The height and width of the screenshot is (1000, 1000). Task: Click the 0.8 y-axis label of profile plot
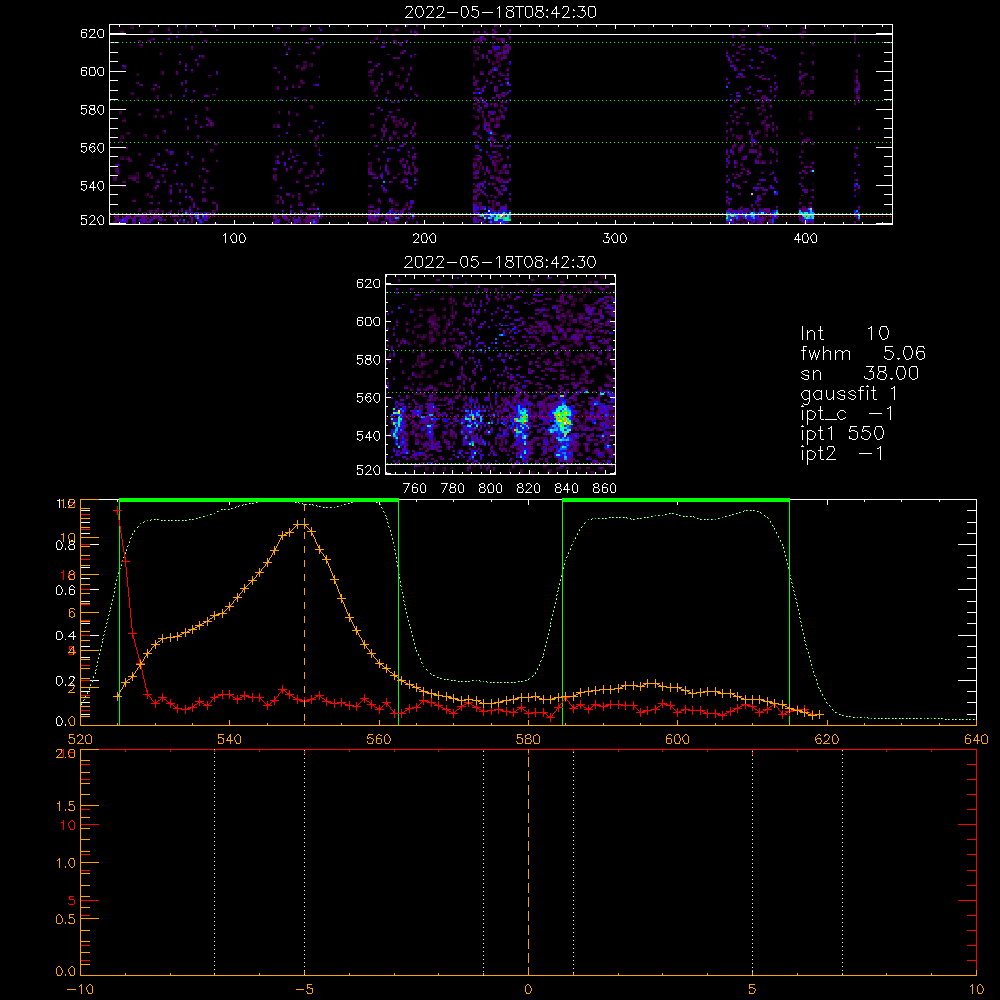point(65,545)
